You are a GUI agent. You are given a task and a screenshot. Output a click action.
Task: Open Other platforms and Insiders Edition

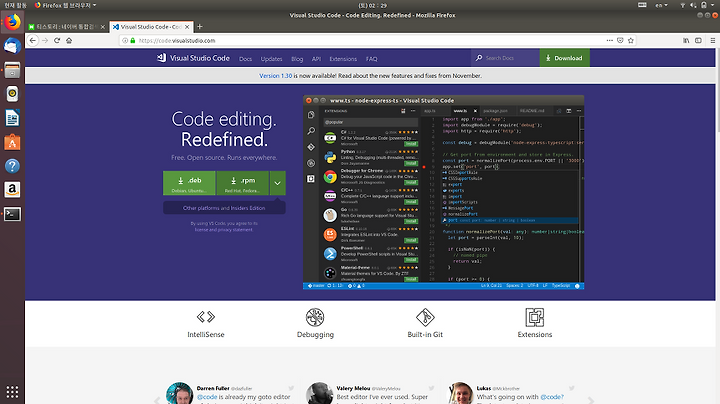tap(224, 208)
